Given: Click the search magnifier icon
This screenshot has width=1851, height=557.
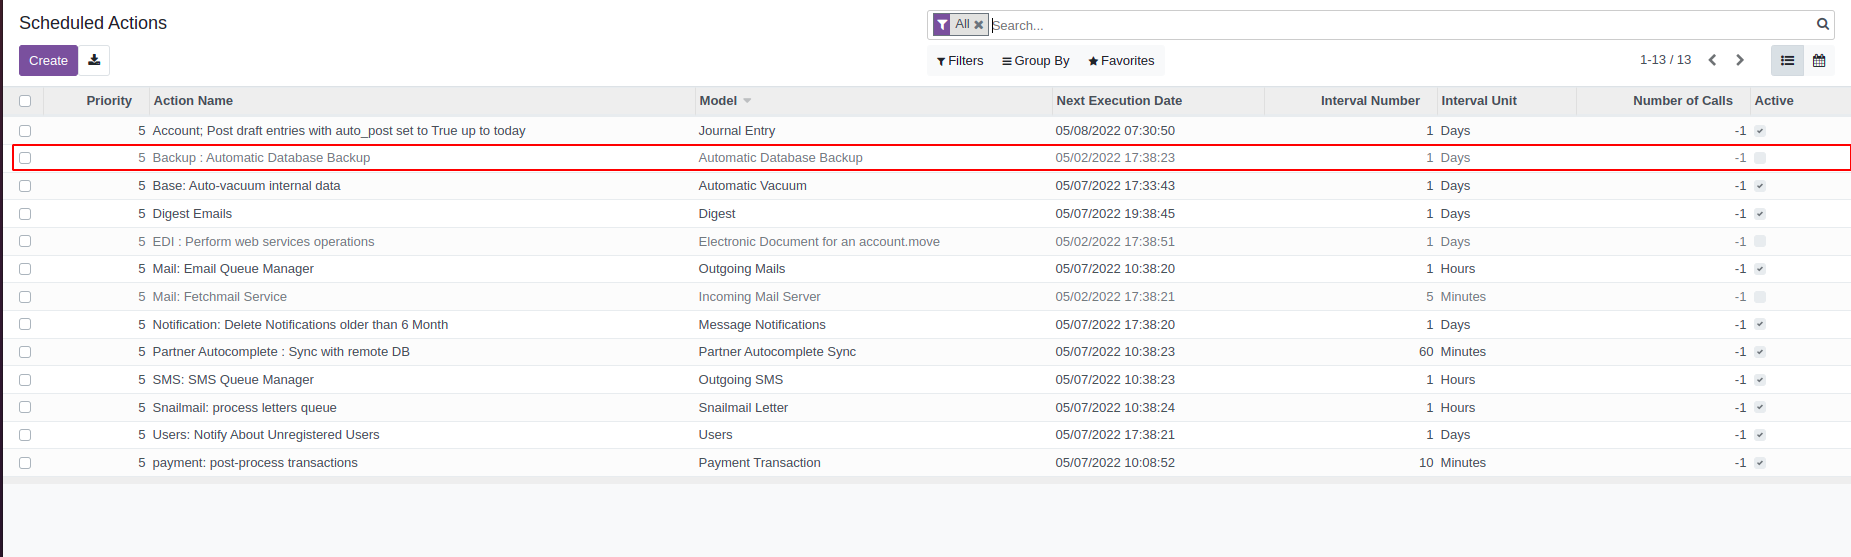Looking at the screenshot, I should [1823, 24].
